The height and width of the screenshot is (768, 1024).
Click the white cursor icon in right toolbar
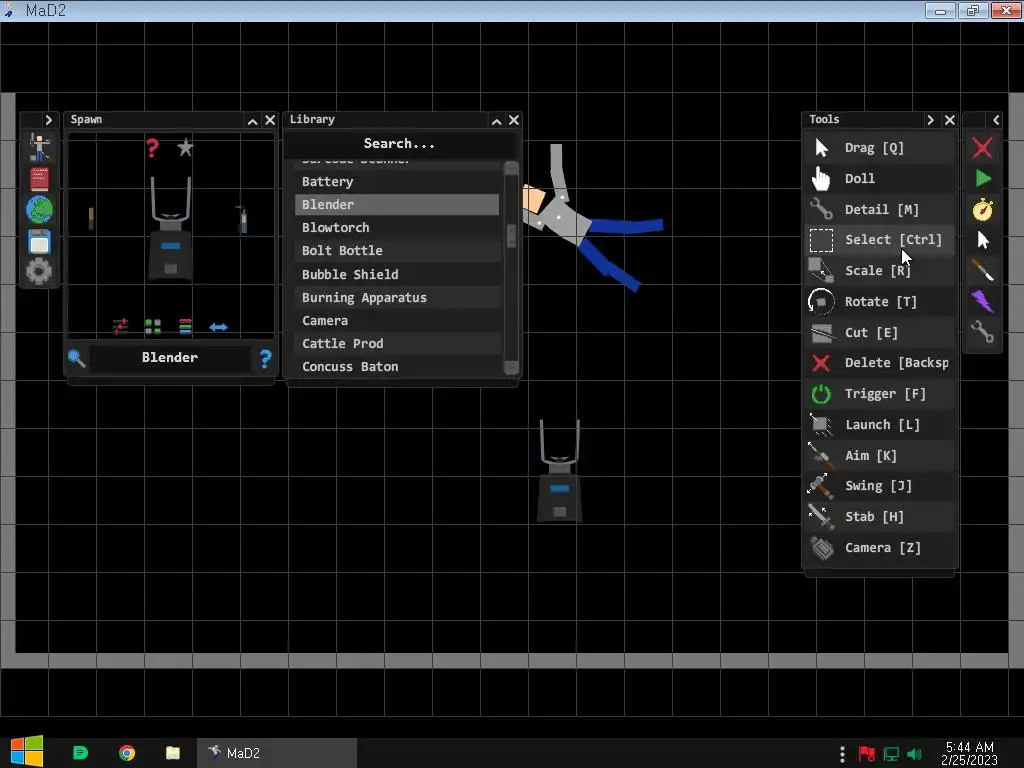(983, 240)
